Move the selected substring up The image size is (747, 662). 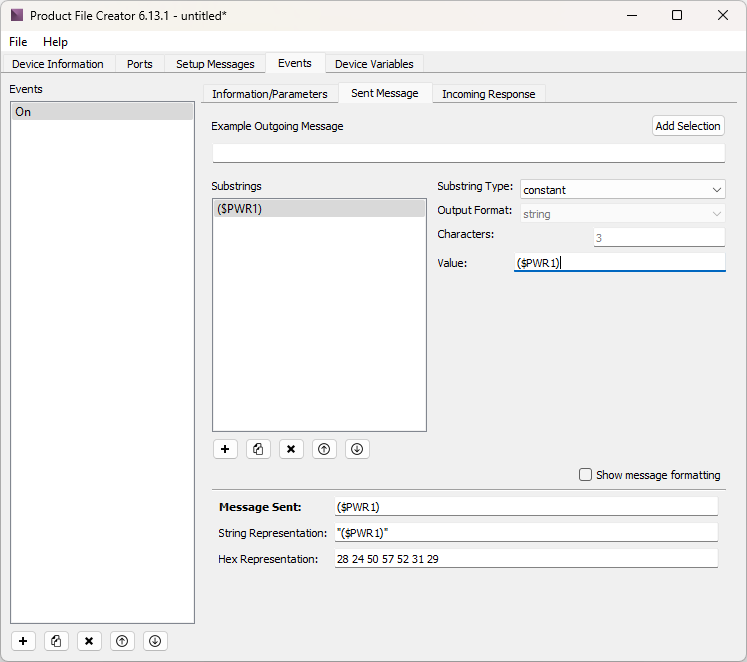[324, 449]
